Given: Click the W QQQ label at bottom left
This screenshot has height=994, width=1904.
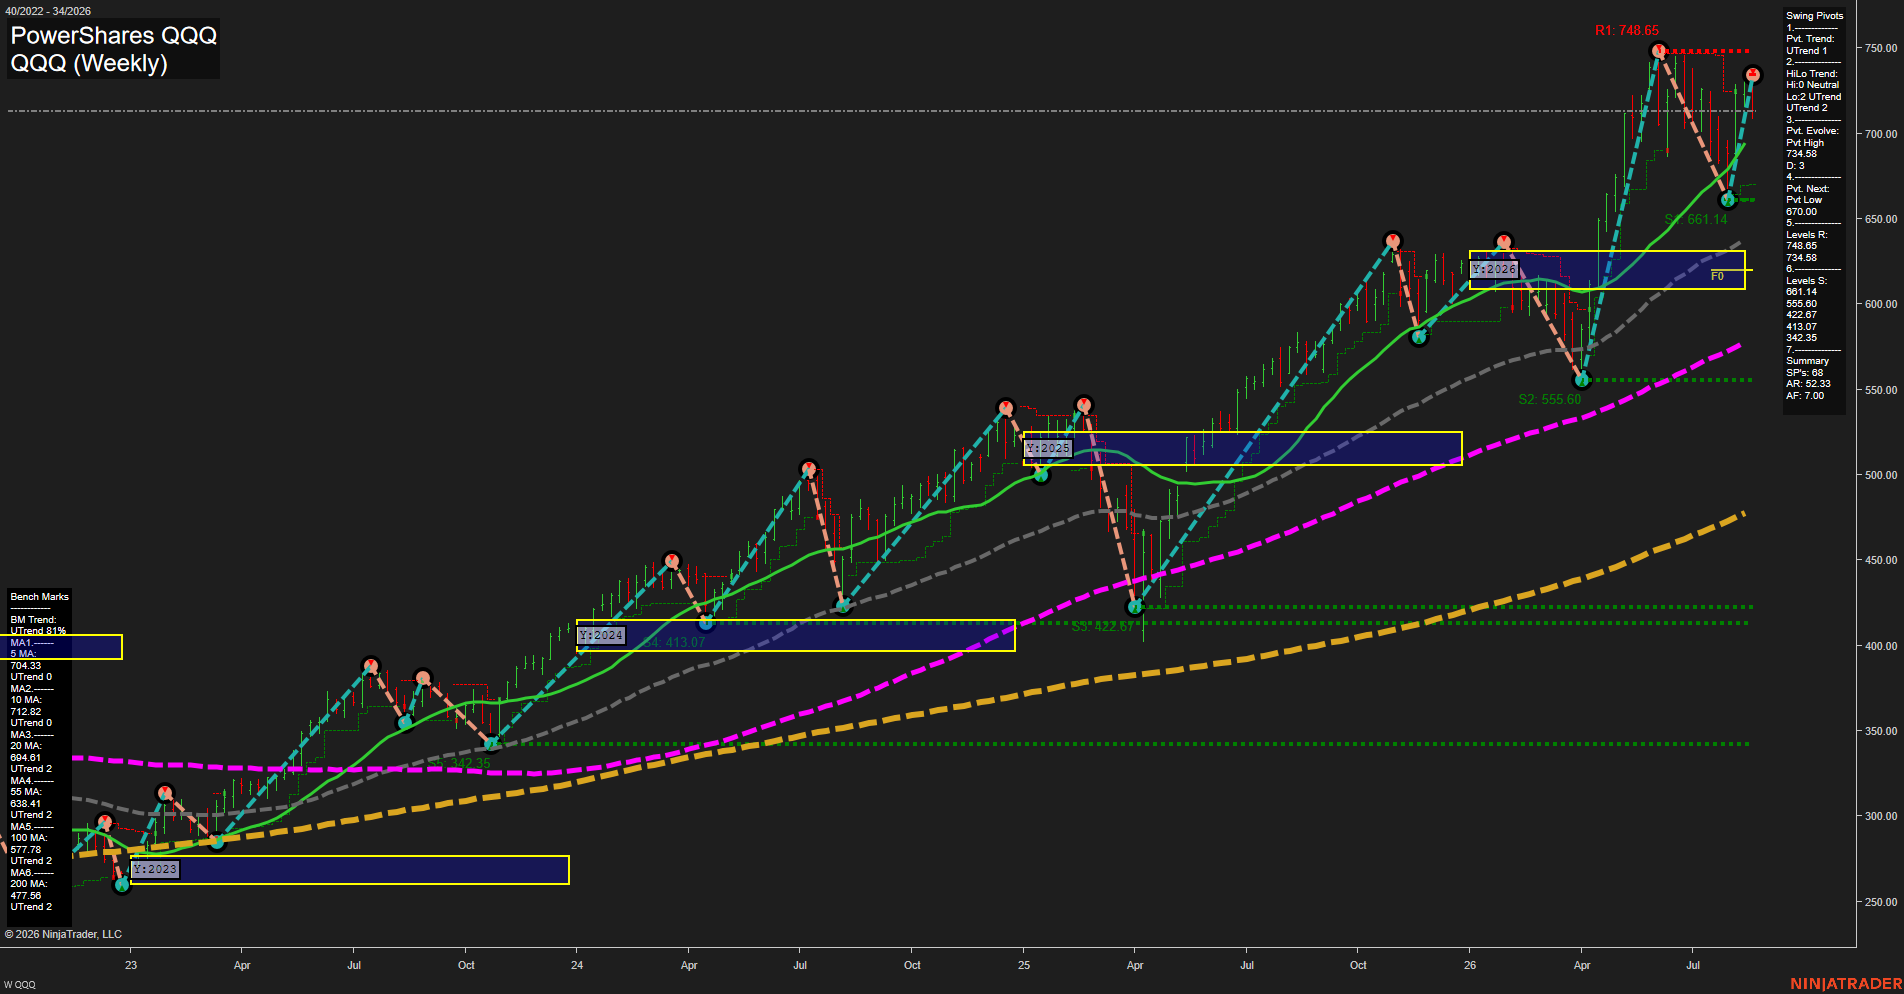Looking at the screenshot, I should pyautogui.click(x=20, y=985).
